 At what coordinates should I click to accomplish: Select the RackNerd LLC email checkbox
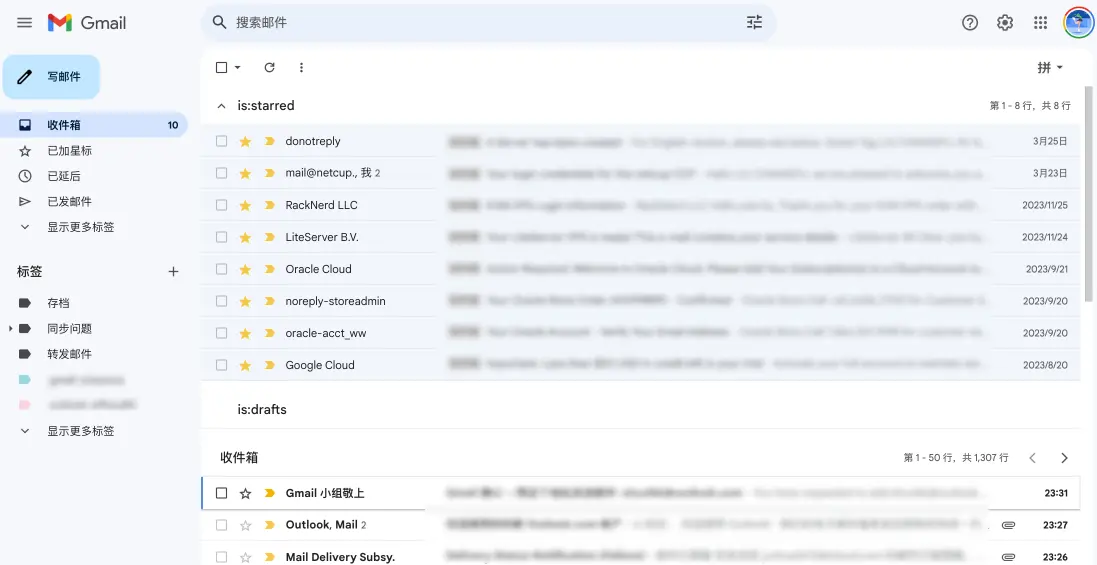click(x=222, y=205)
